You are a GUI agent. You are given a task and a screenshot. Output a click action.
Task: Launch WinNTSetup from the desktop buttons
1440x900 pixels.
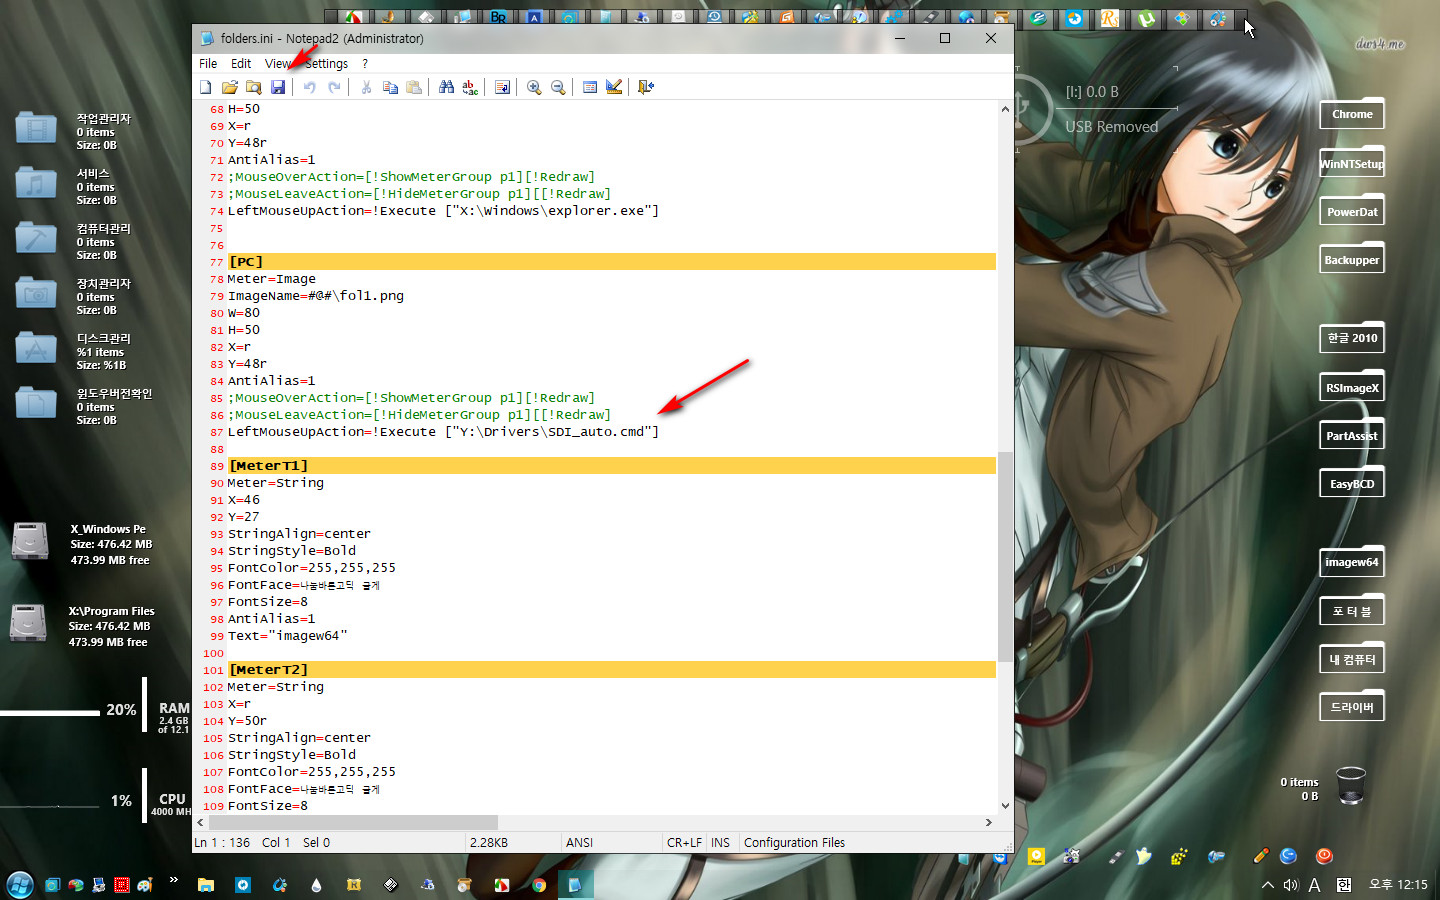pyautogui.click(x=1352, y=163)
